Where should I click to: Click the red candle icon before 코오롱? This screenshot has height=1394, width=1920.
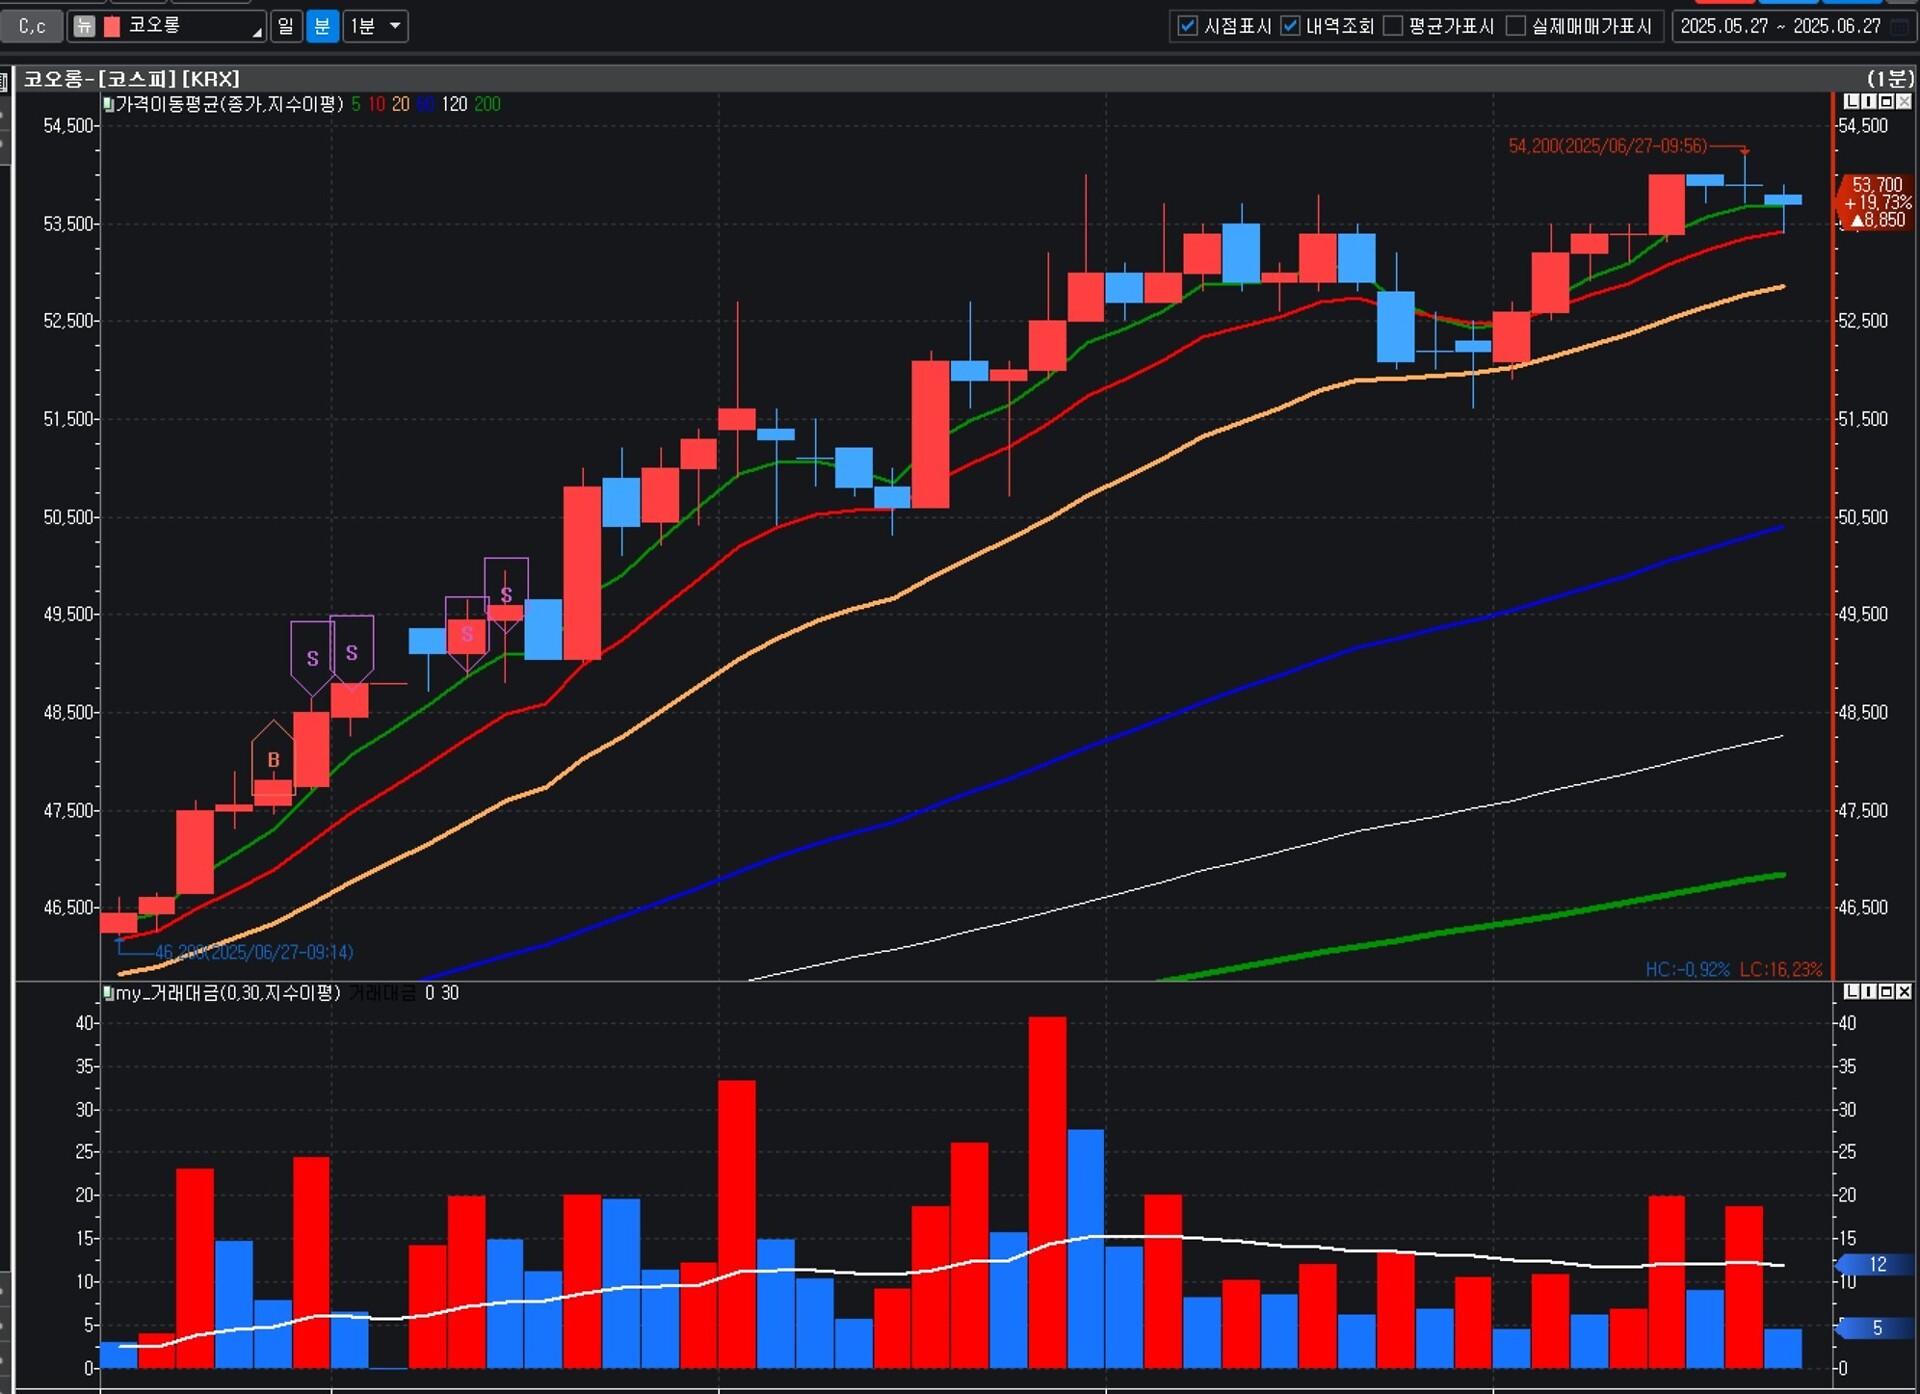pyautogui.click(x=112, y=26)
